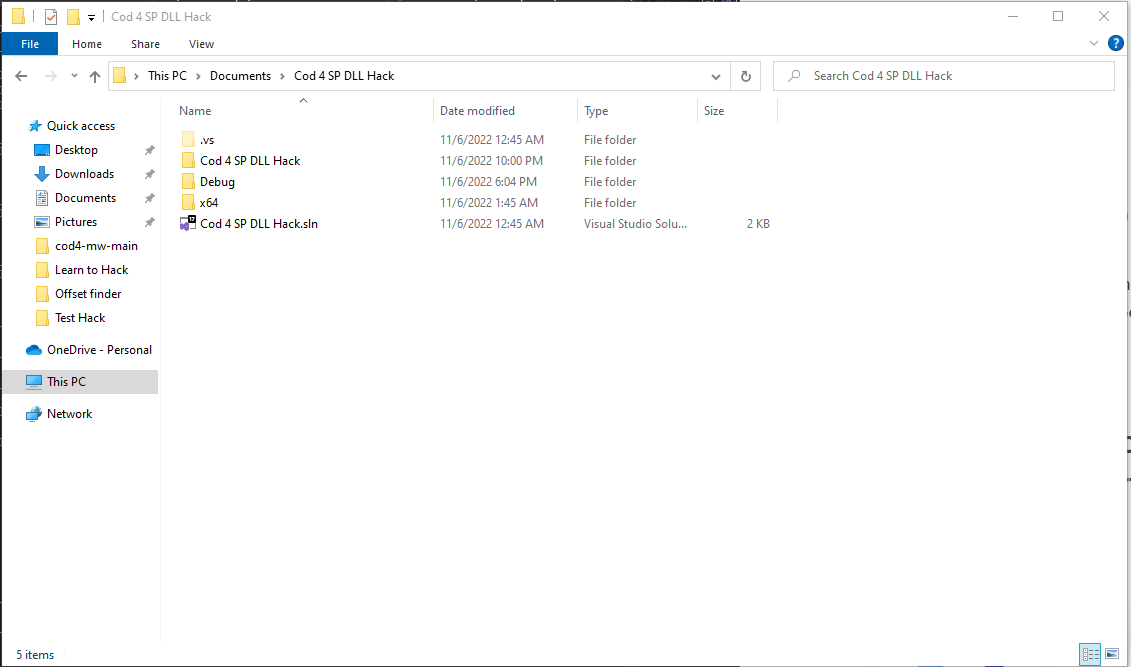Click the Visual Studio Solu... type cell
The width and height of the screenshot is (1131, 667).
635,224
